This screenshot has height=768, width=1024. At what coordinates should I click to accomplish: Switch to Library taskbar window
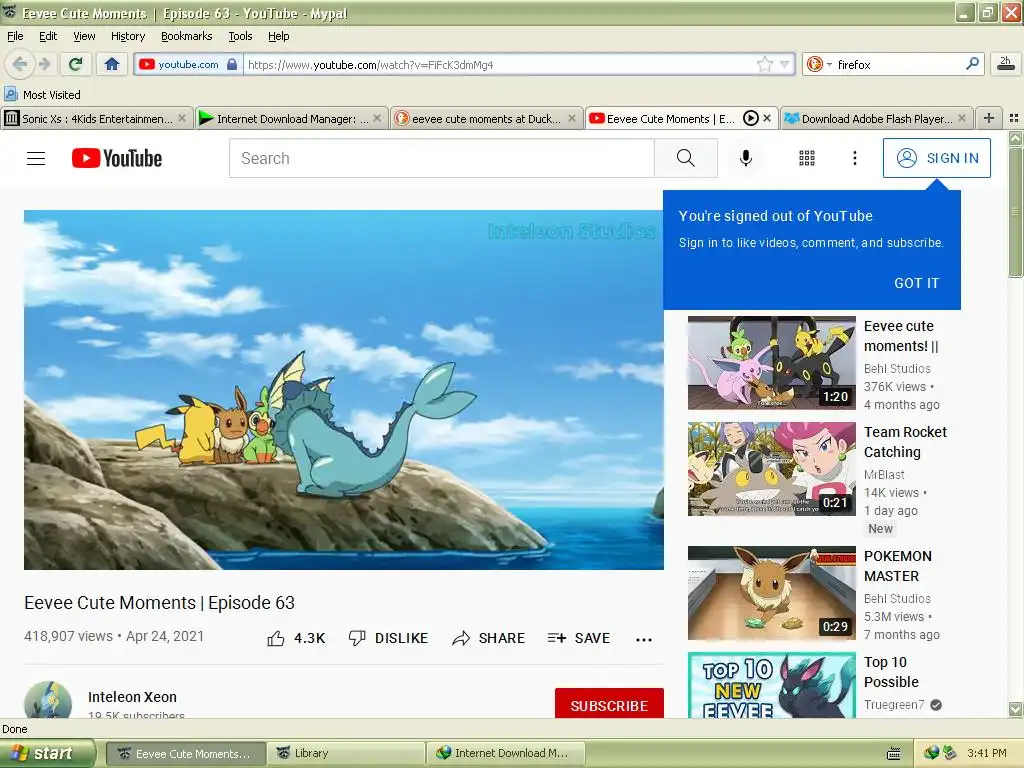pyautogui.click(x=346, y=753)
